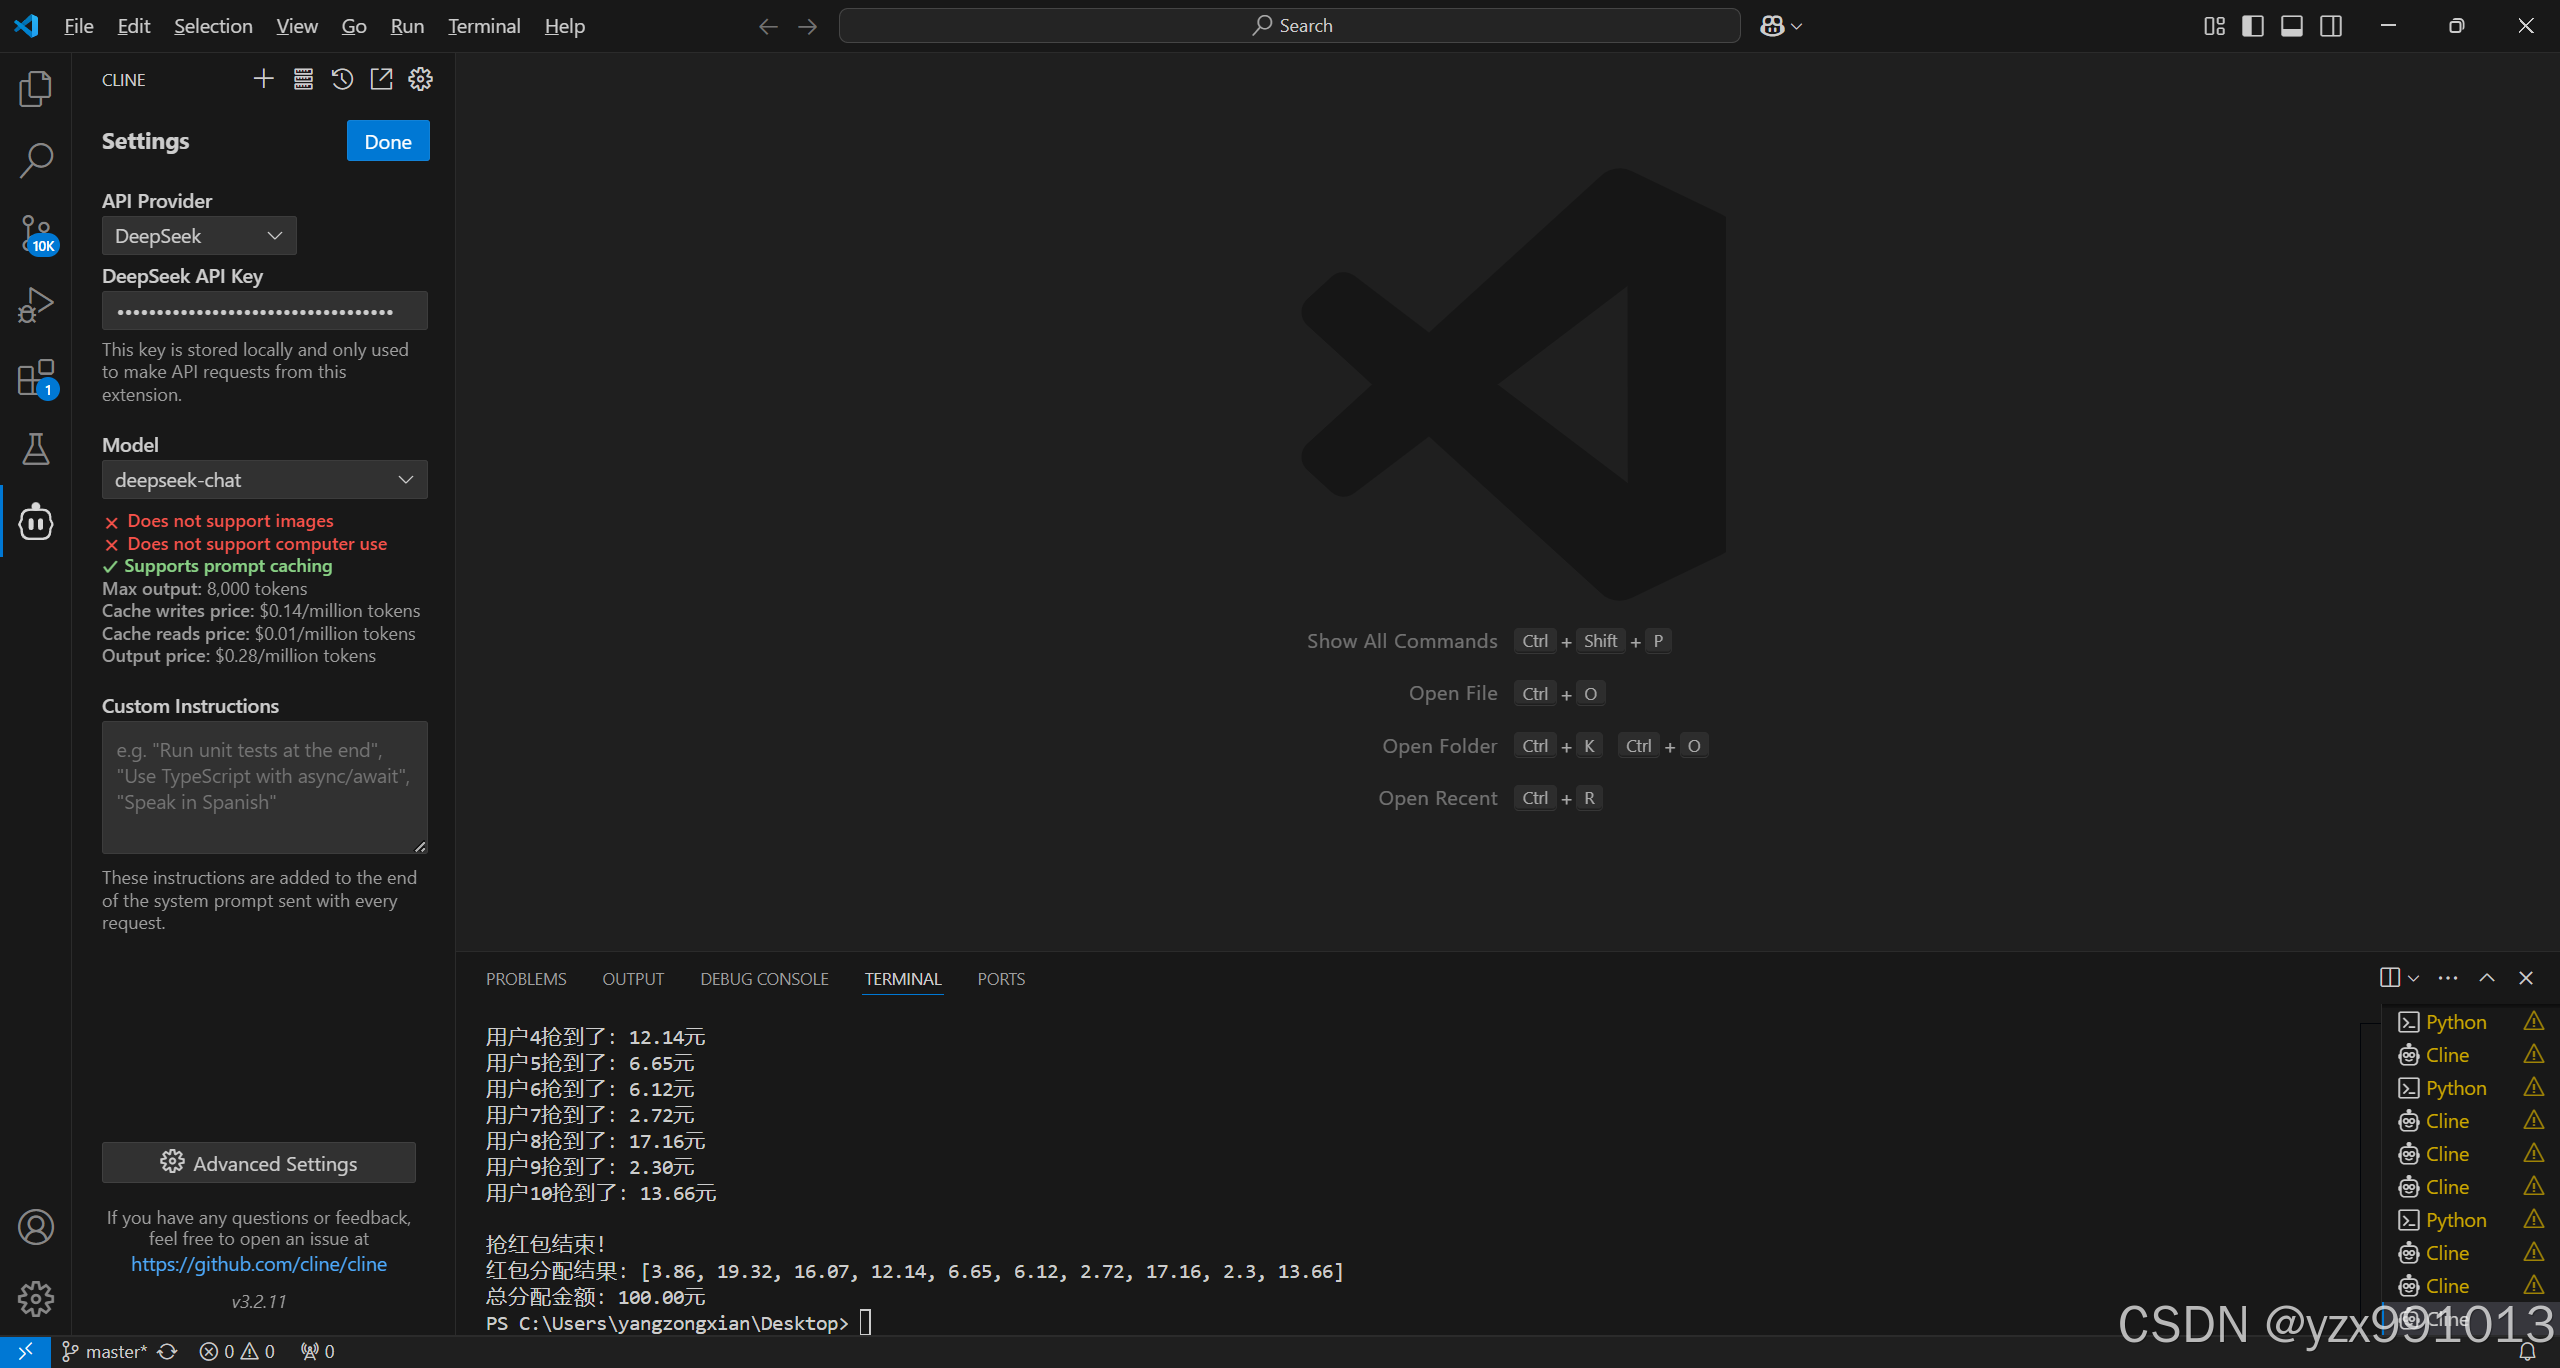Image resolution: width=2560 pixels, height=1368 pixels.
Task: Open Source Control with the 10K badge
Action: click(35, 232)
